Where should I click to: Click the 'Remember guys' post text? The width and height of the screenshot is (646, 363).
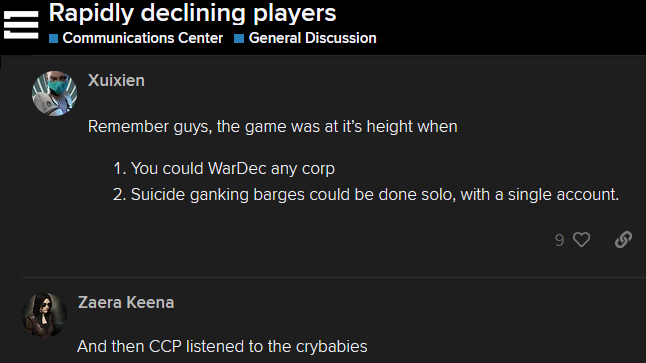[273, 126]
